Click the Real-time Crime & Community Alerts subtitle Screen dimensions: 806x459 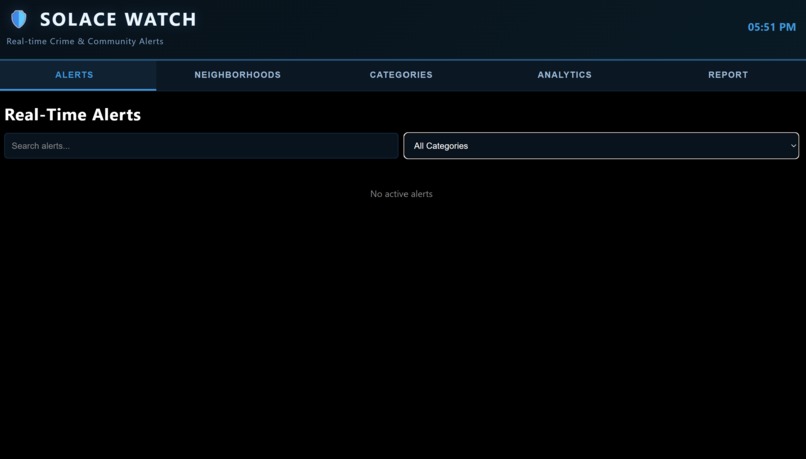[85, 41]
